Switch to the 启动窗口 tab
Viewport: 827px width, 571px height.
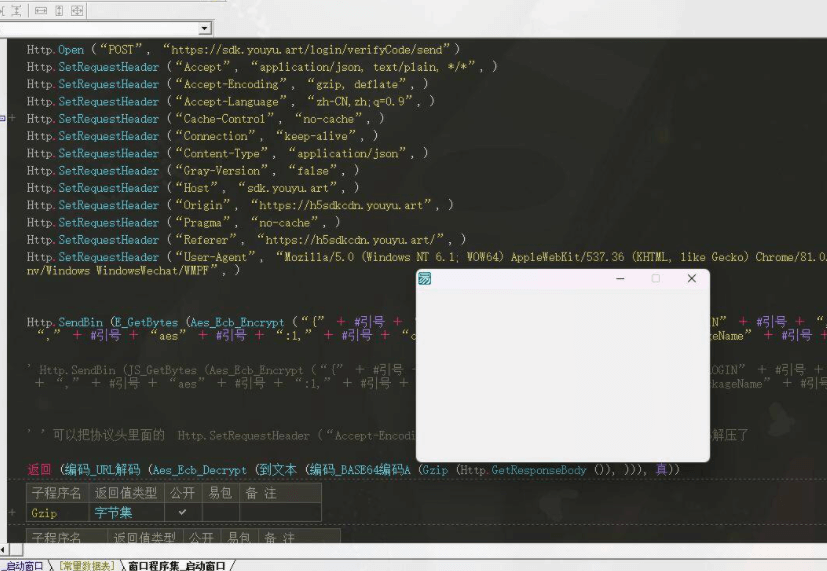pyautogui.click(x=24, y=566)
